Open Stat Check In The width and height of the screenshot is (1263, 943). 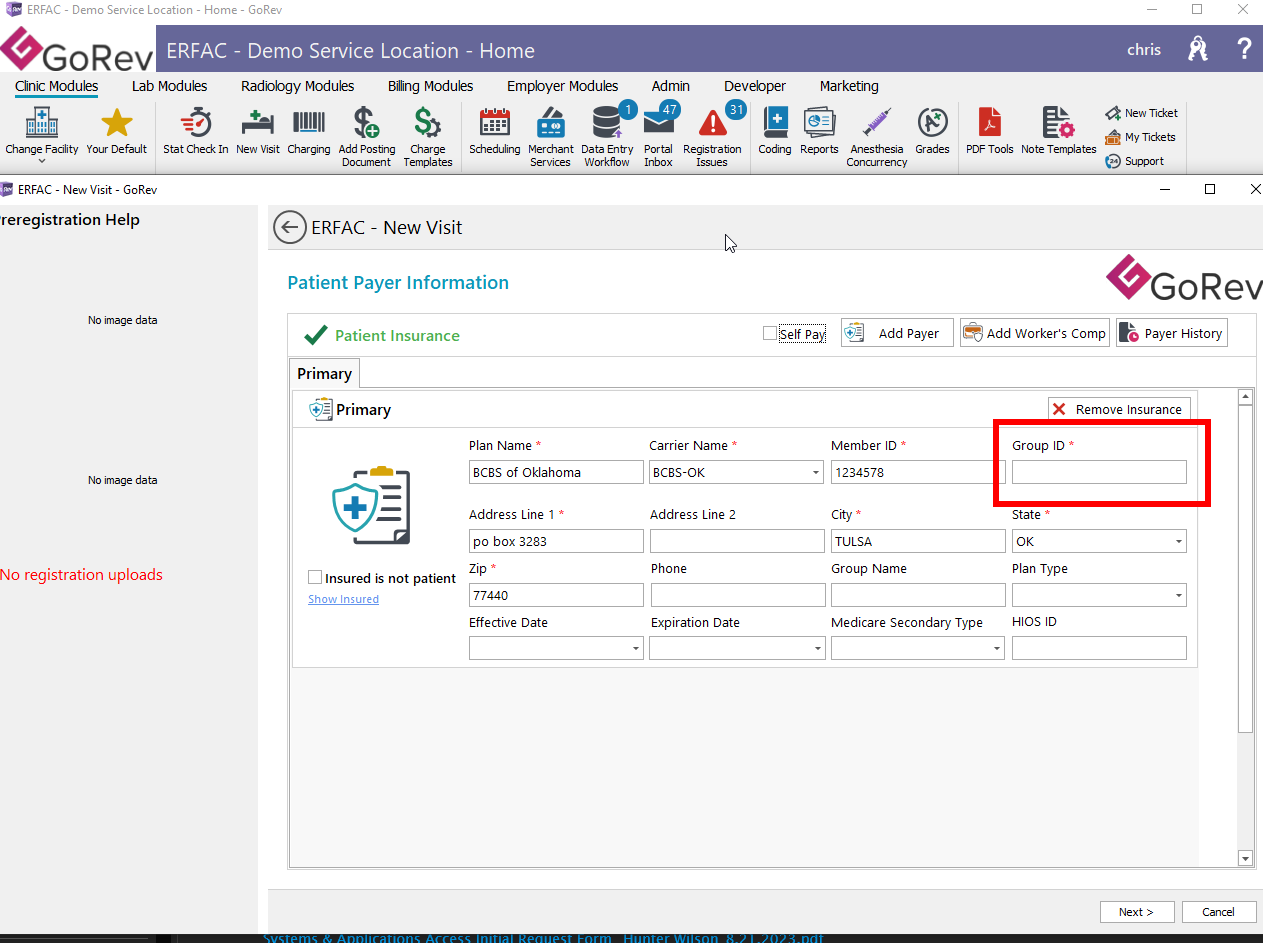pos(196,133)
